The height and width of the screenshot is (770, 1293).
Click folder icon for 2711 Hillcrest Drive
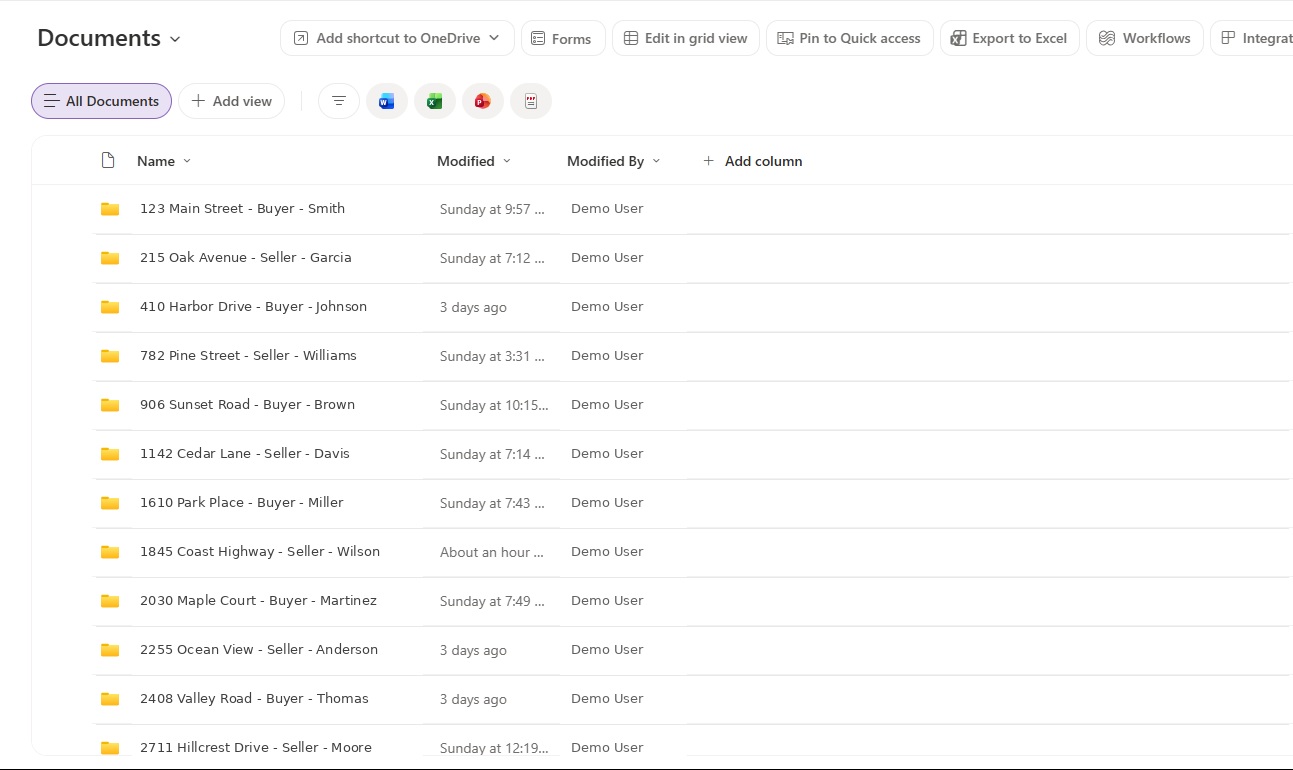coord(110,748)
